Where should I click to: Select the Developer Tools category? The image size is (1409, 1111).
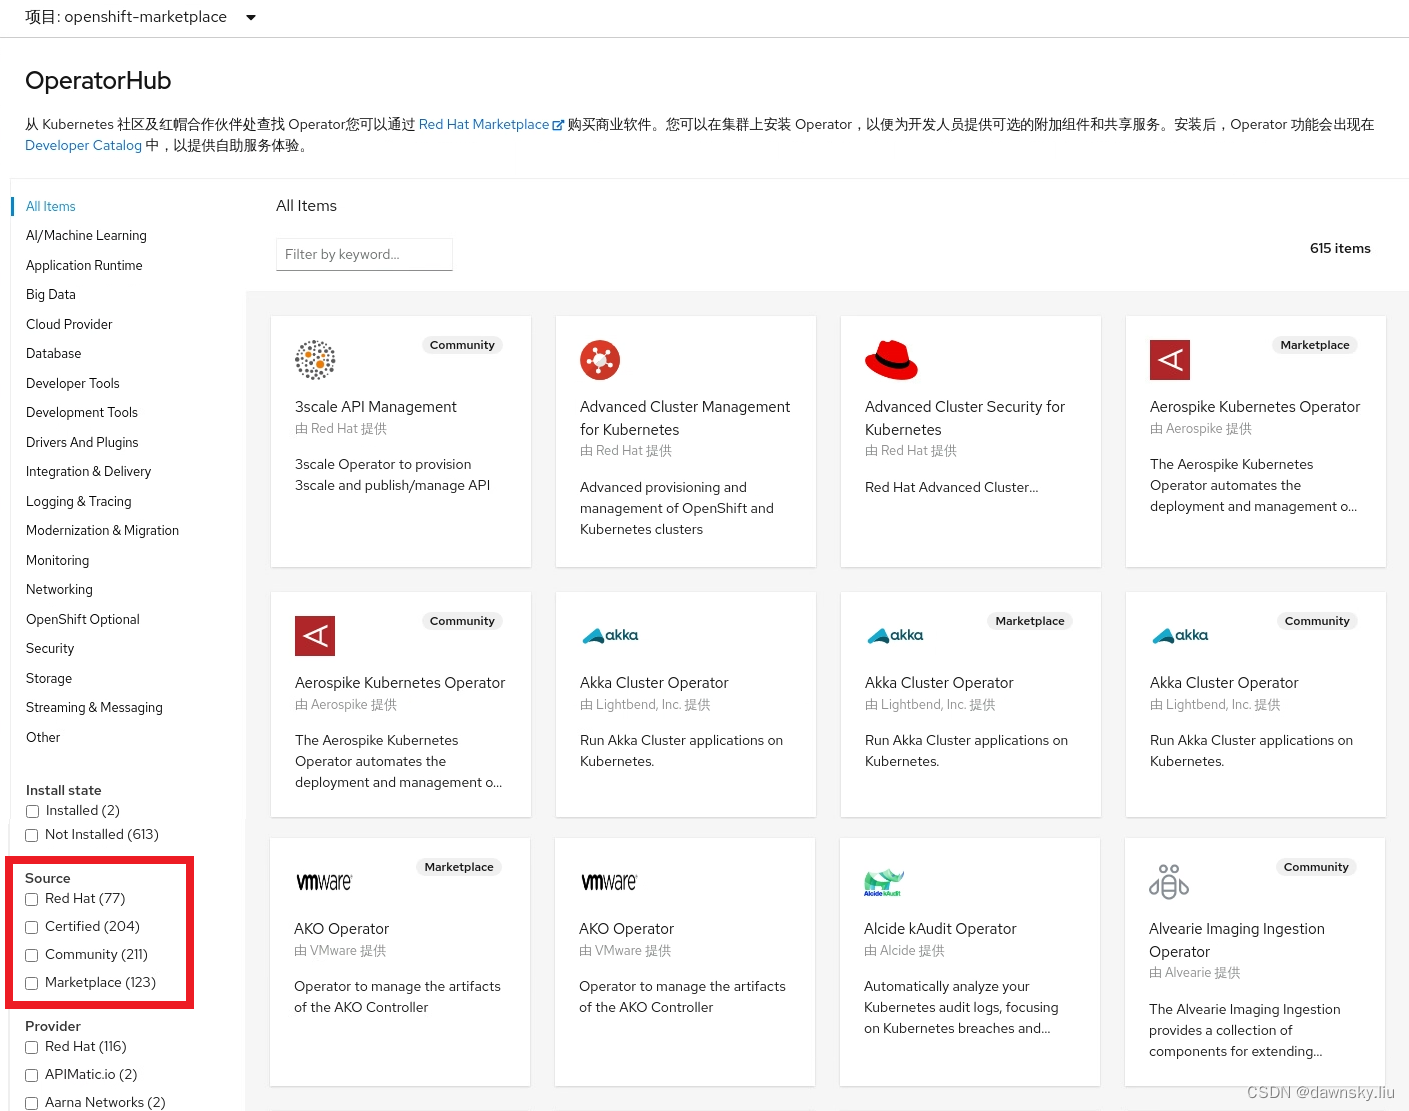[x=73, y=383]
